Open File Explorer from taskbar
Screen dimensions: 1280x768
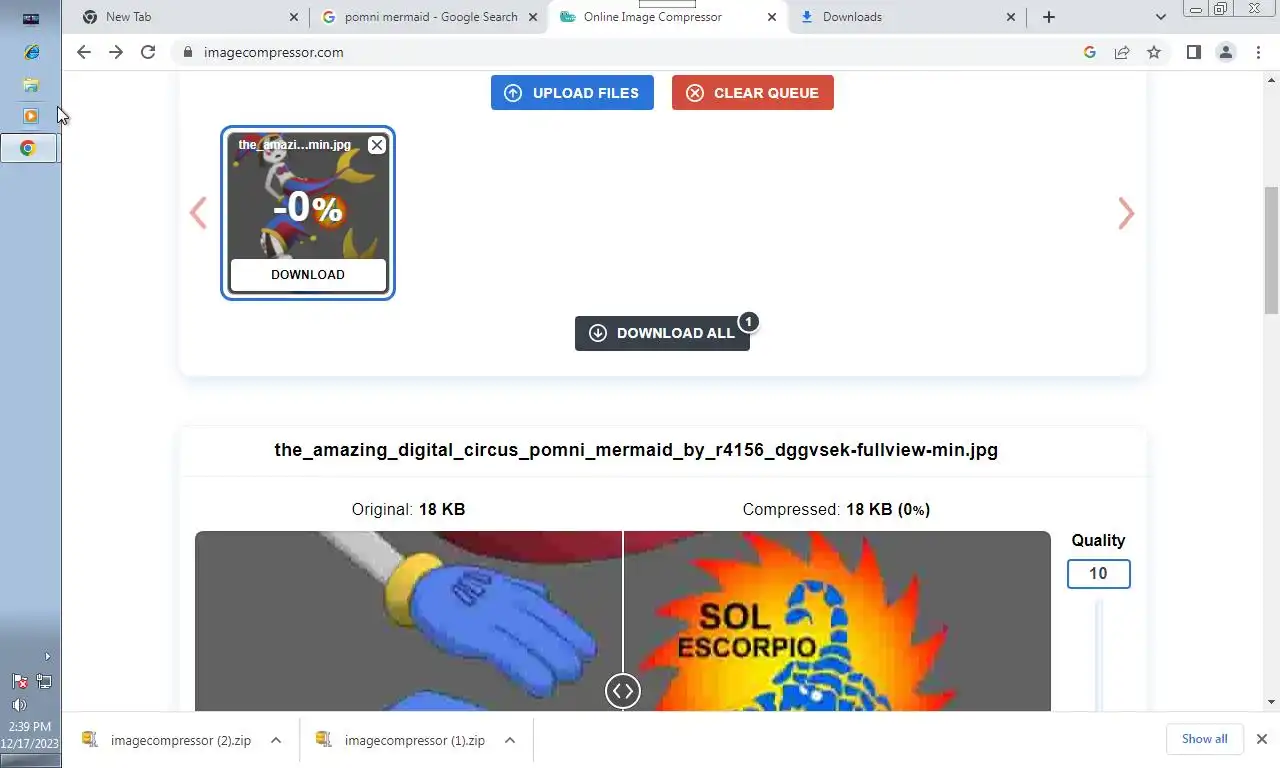(31, 85)
